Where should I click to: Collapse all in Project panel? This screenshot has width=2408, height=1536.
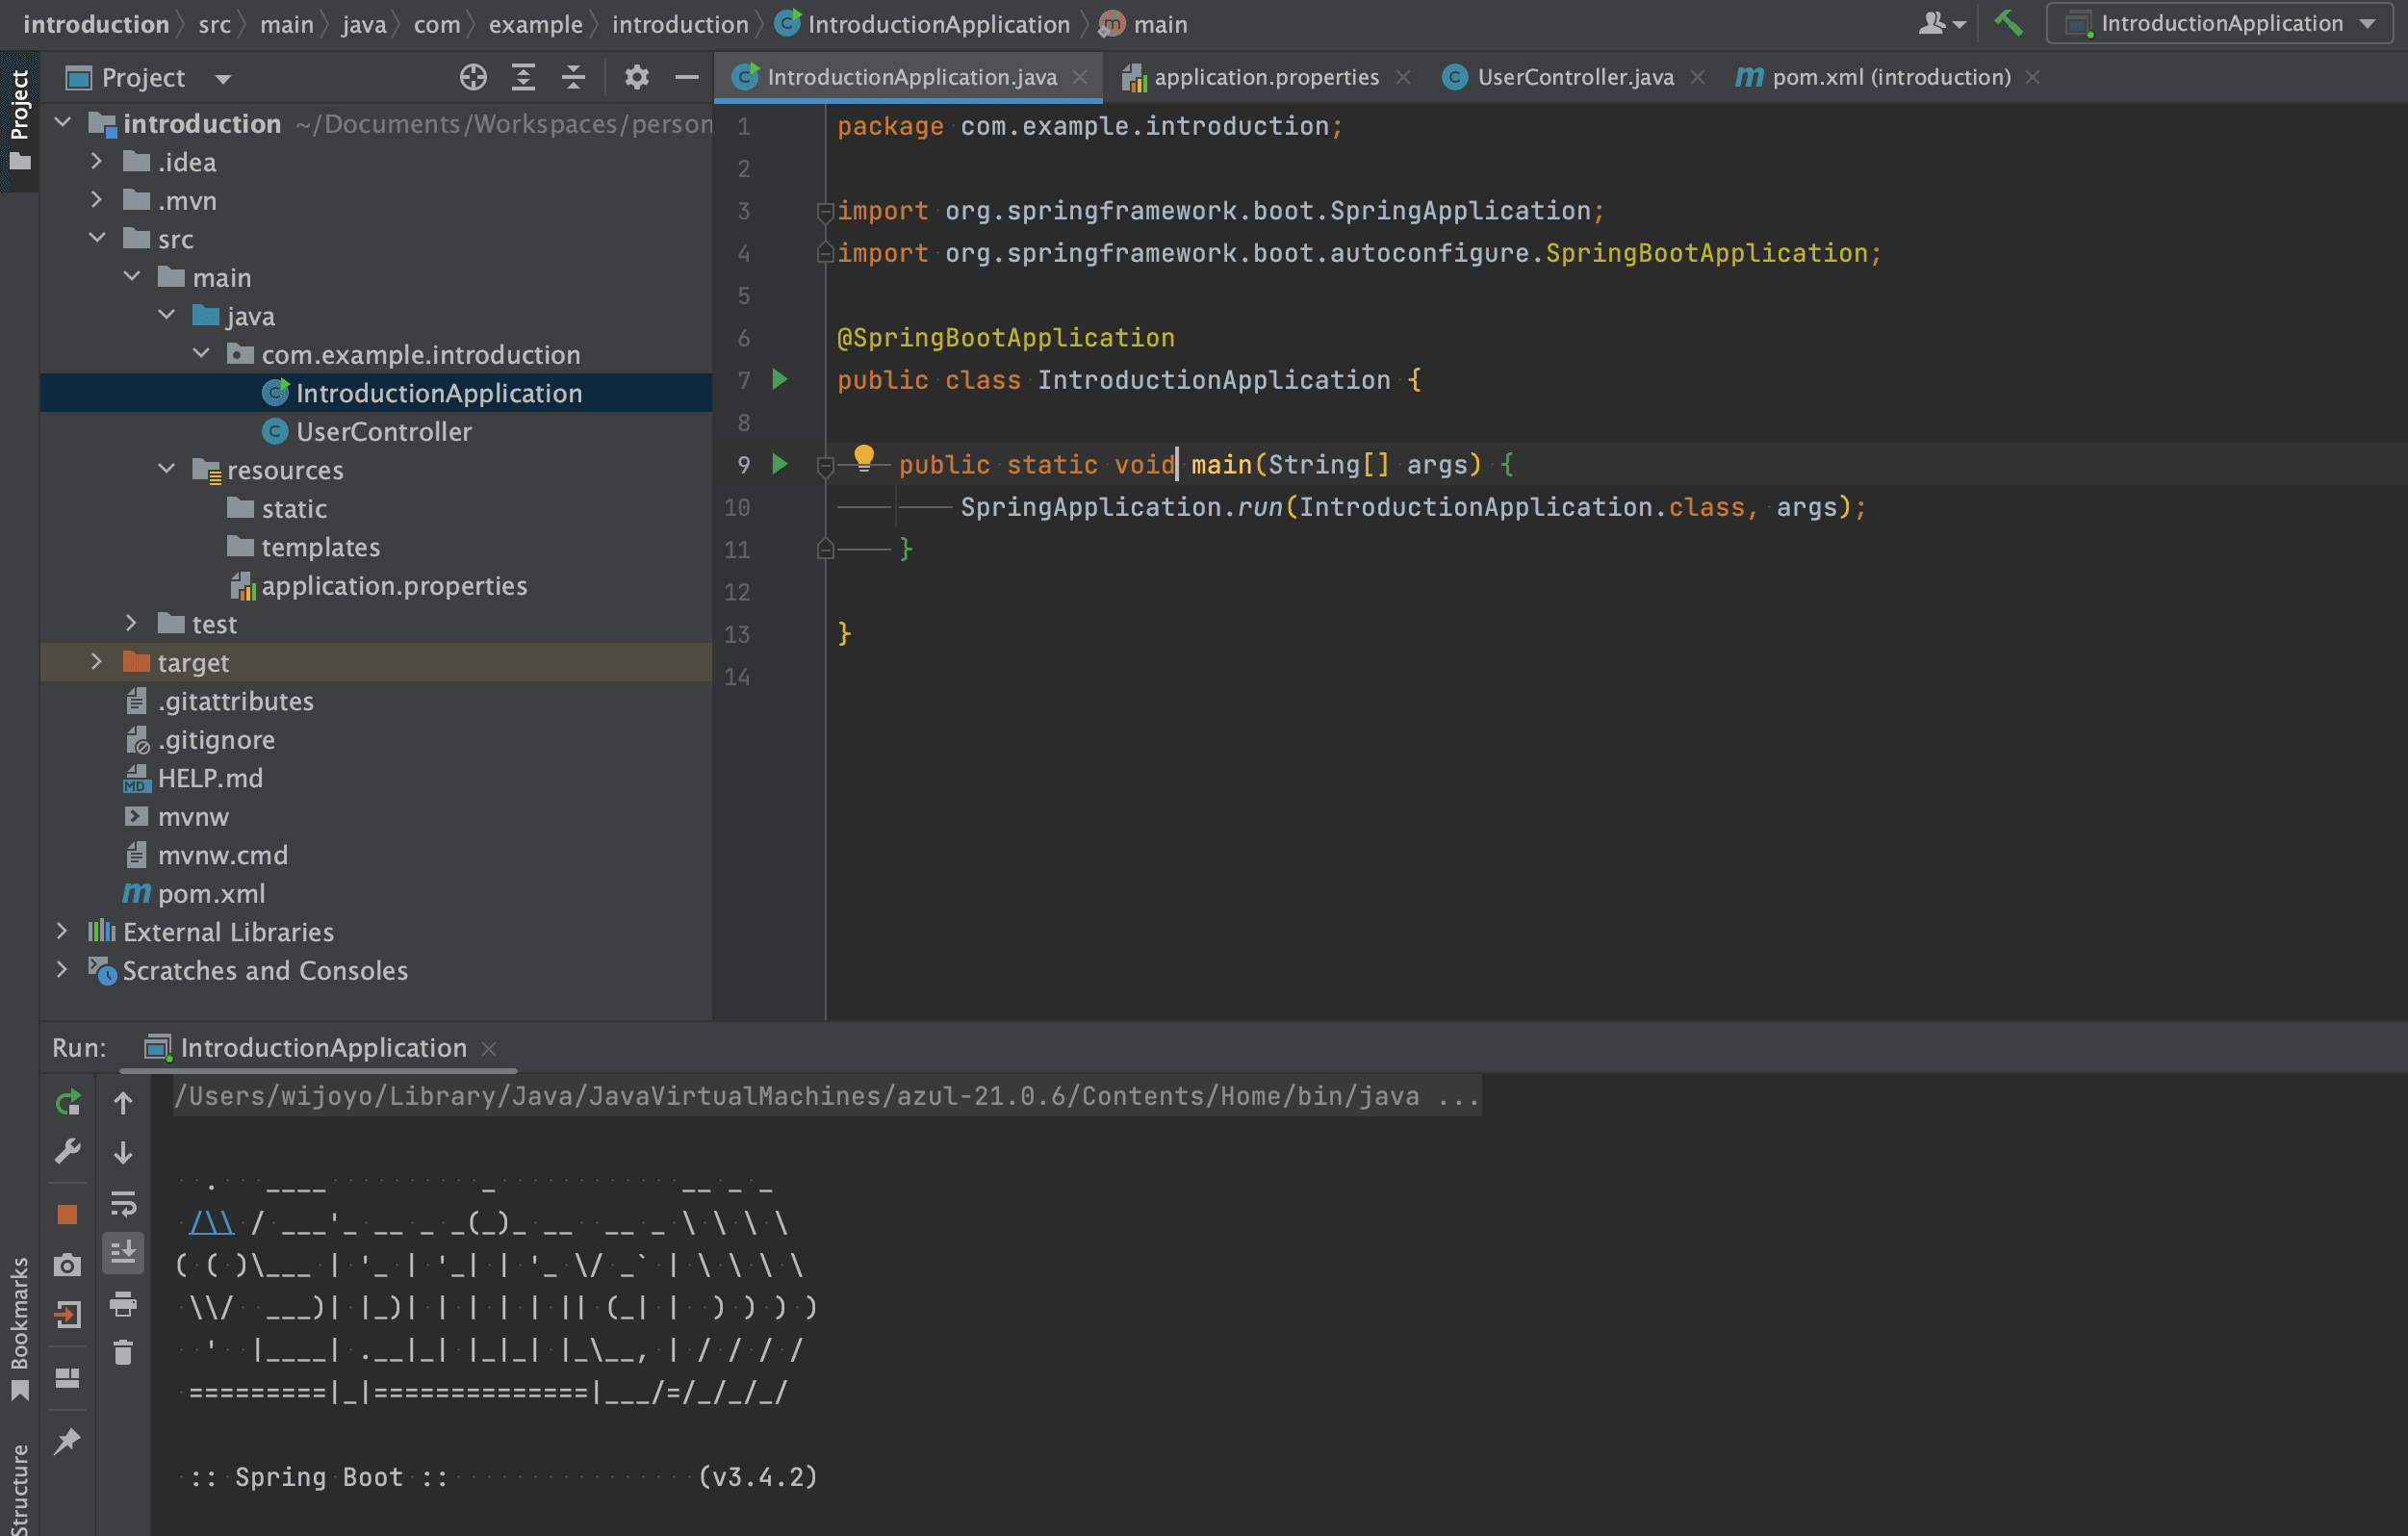point(573,77)
